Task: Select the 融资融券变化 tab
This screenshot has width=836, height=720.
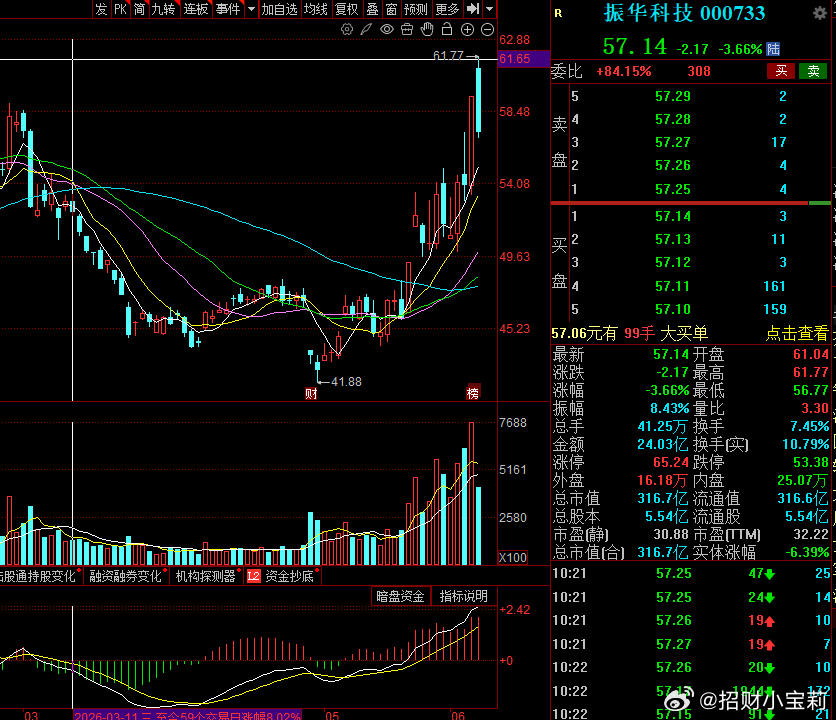Action: [x=126, y=577]
